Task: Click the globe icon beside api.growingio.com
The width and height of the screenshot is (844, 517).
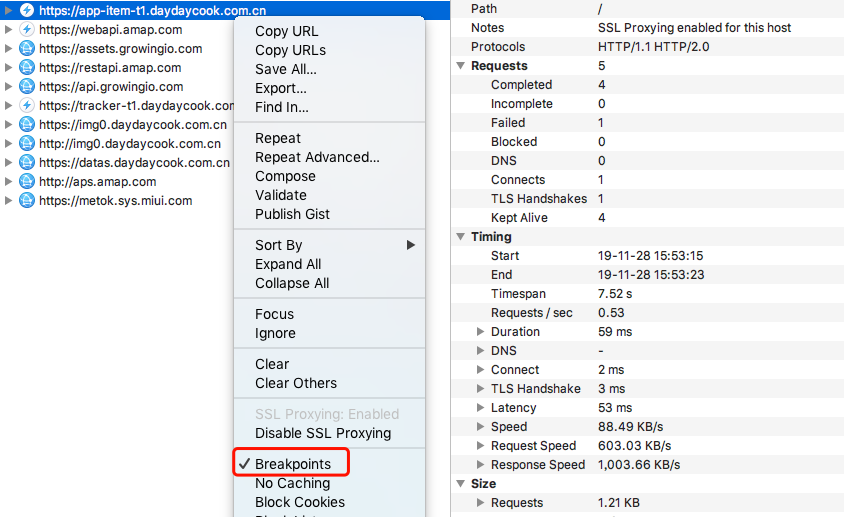Action: (x=27, y=86)
